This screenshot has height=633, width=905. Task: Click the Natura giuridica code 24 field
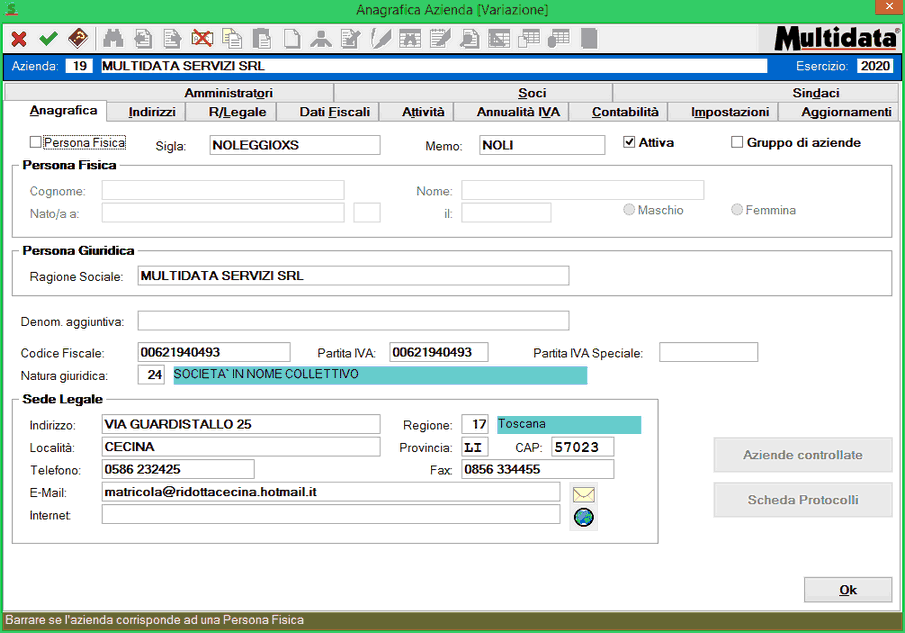[151, 374]
